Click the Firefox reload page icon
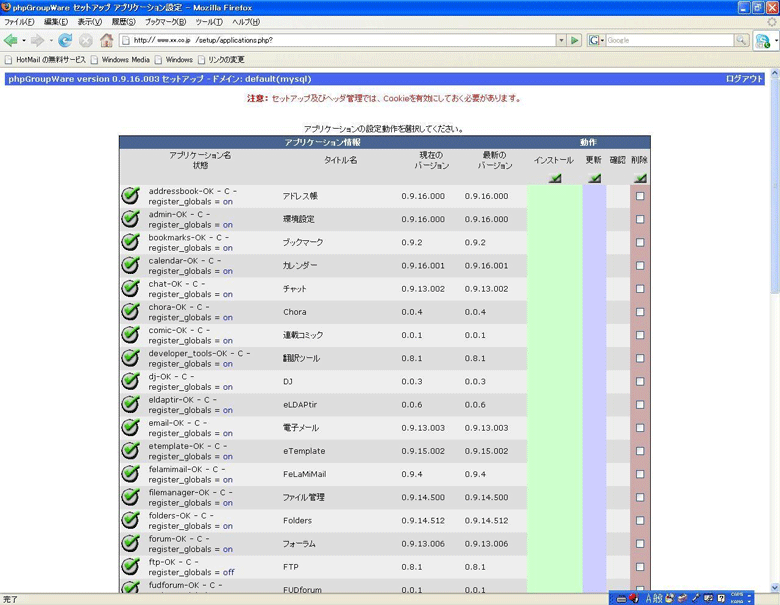This screenshot has height=605, width=780. (65, 41)
